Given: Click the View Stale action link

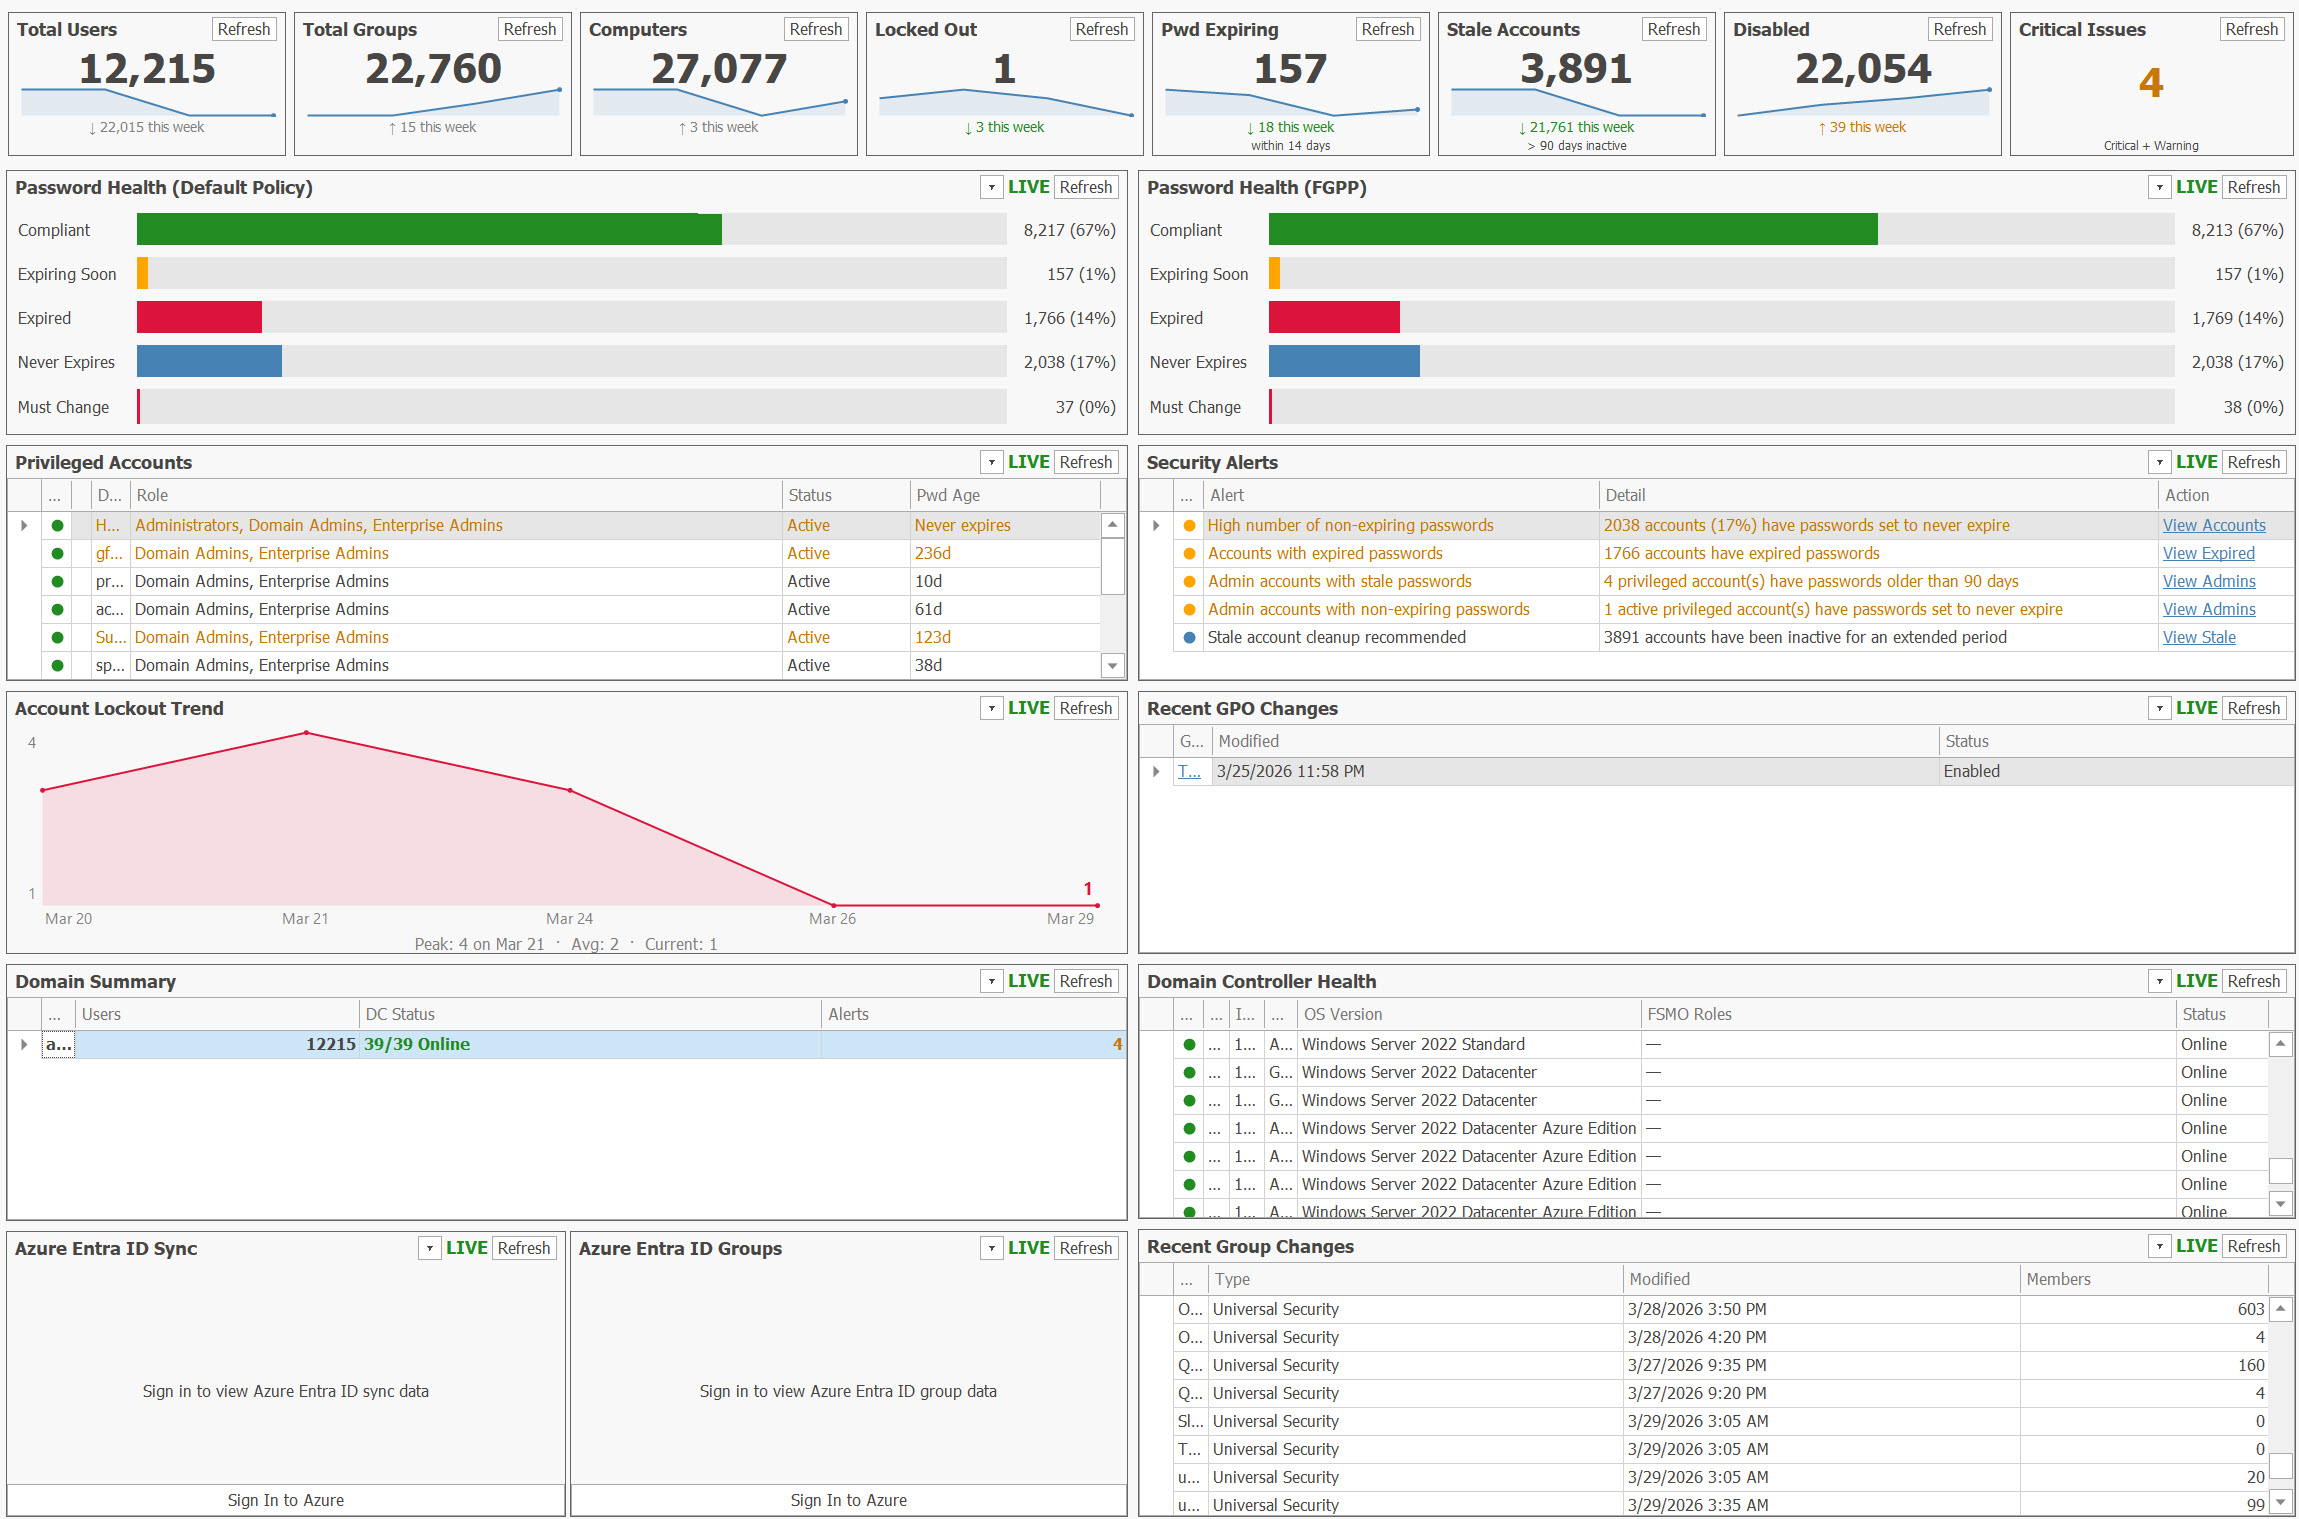Looking at the screenshot, I should click(x=2199, y=637).
